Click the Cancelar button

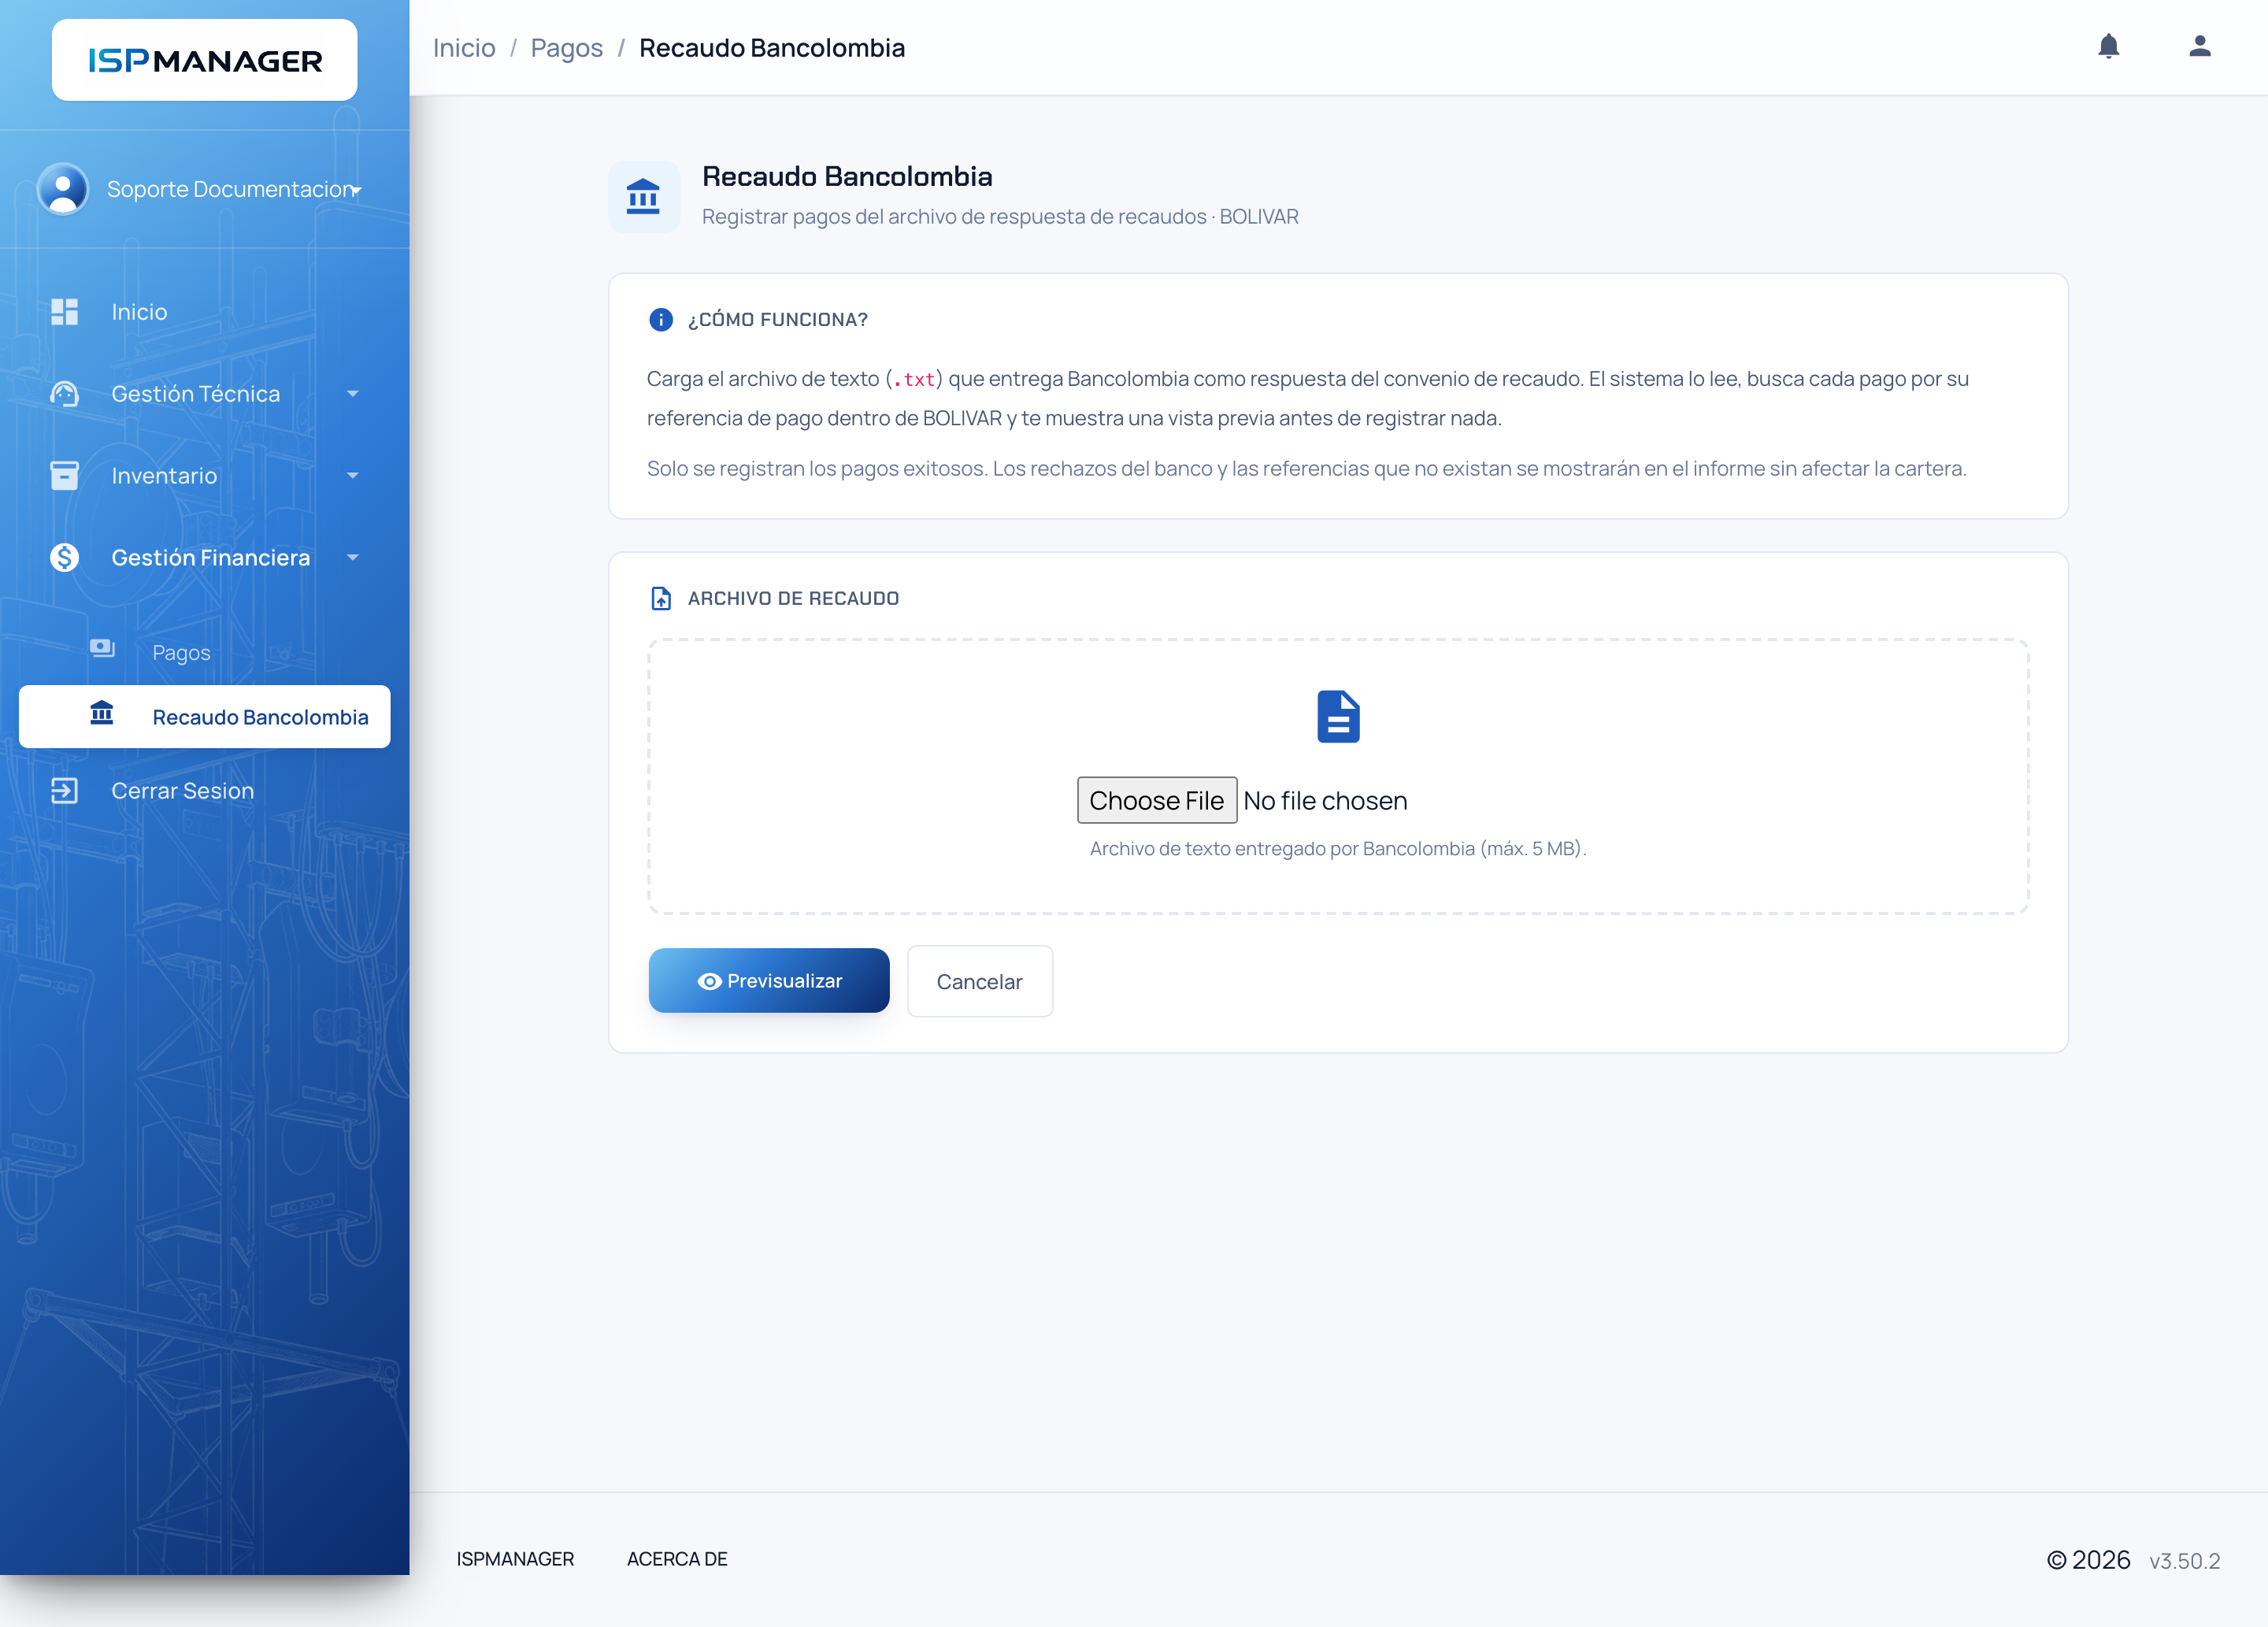pyautogui.click(x=979, y=982)
